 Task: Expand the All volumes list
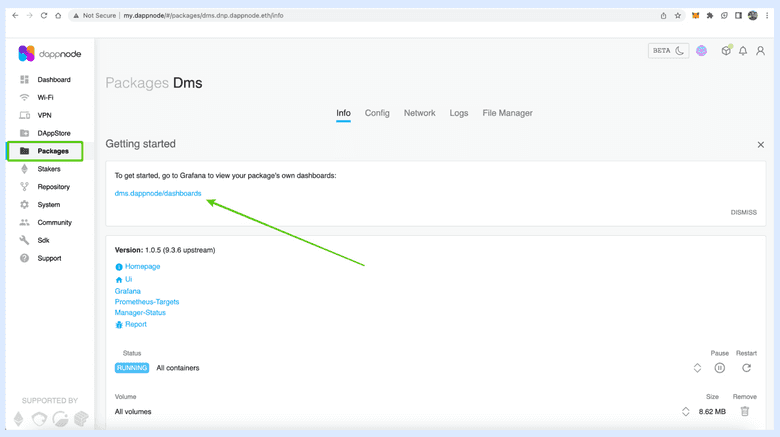[686, 411]
